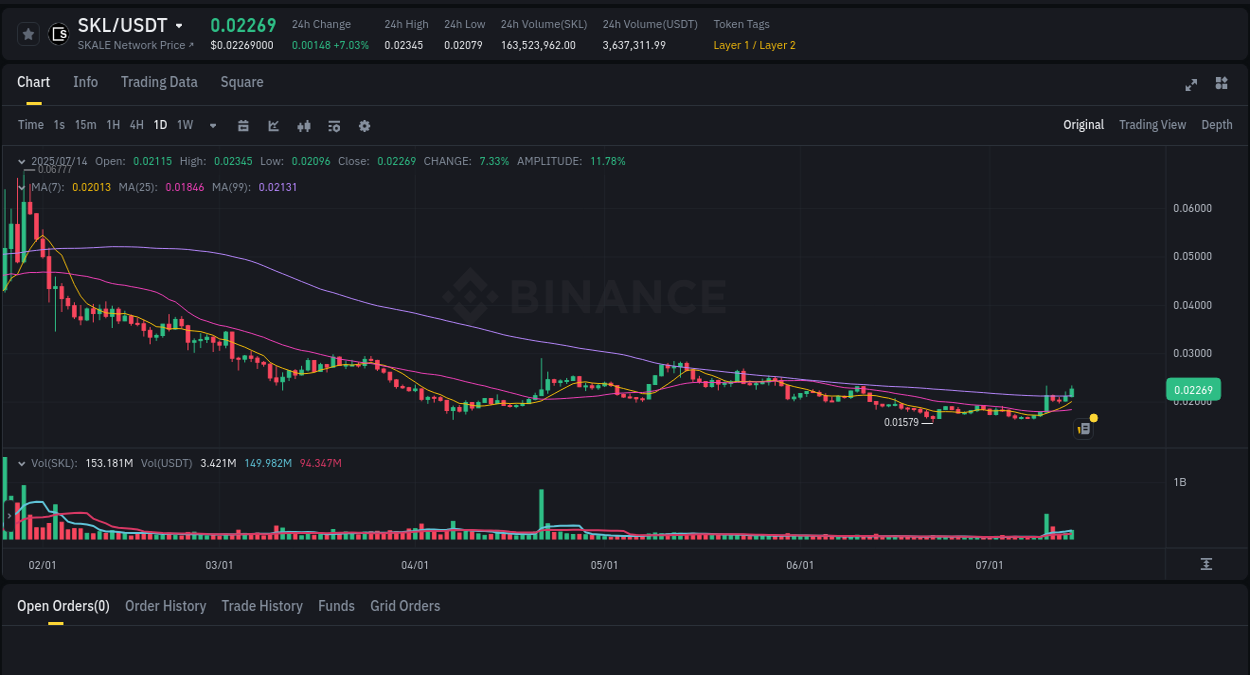Click the current price label 0.02269 on scale

click(x=1193, y=389)
